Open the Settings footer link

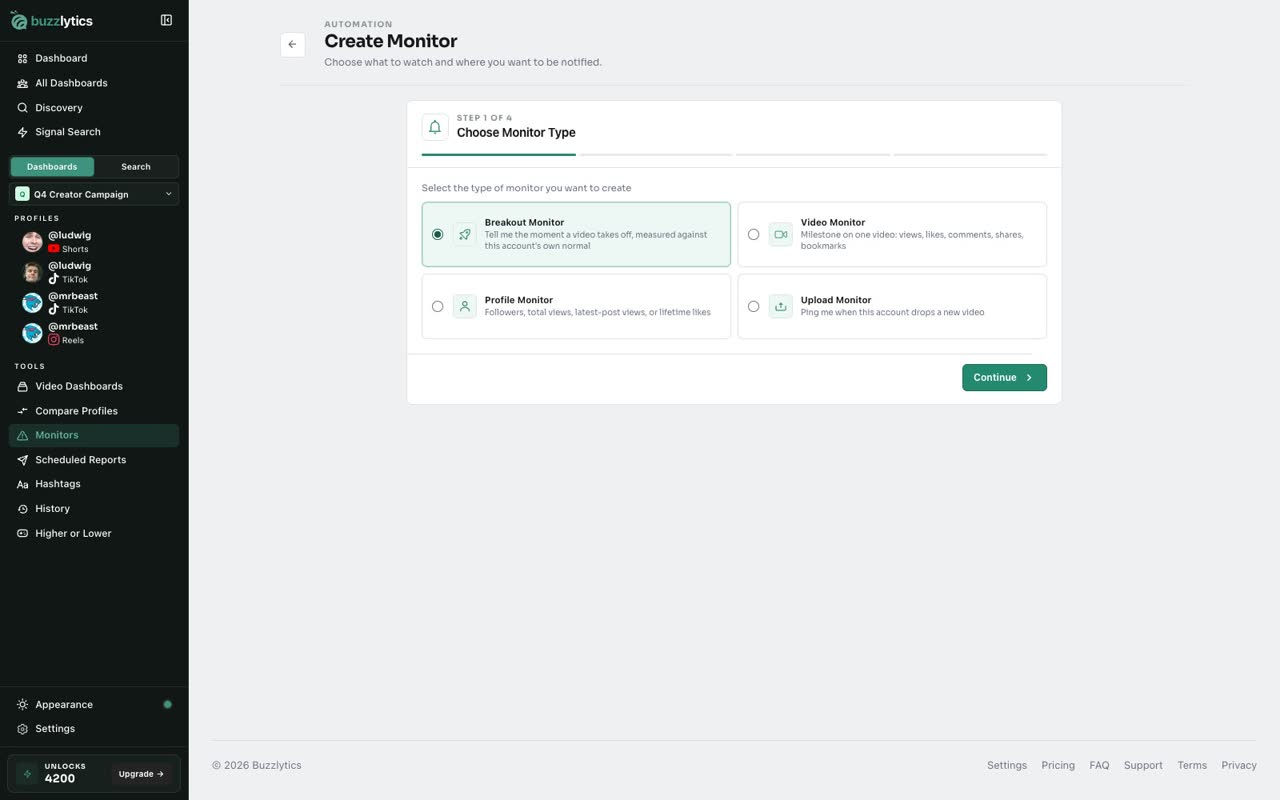(1007, 766)
